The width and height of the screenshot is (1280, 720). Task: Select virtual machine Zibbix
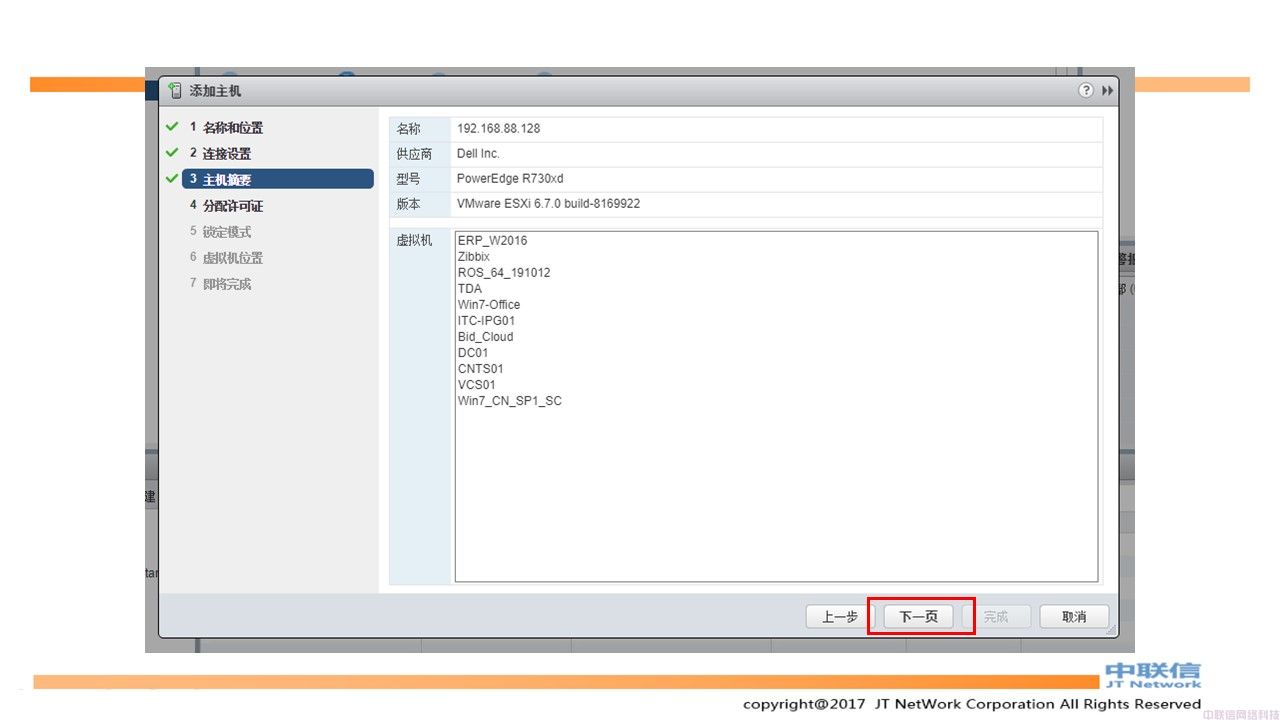(474, 257)
